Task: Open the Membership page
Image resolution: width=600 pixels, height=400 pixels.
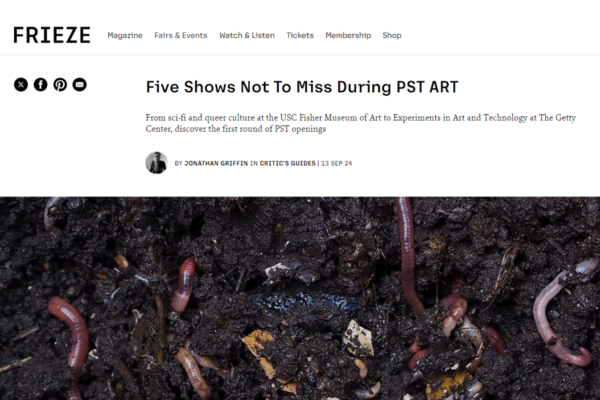Action: click(x=348, y=35)
